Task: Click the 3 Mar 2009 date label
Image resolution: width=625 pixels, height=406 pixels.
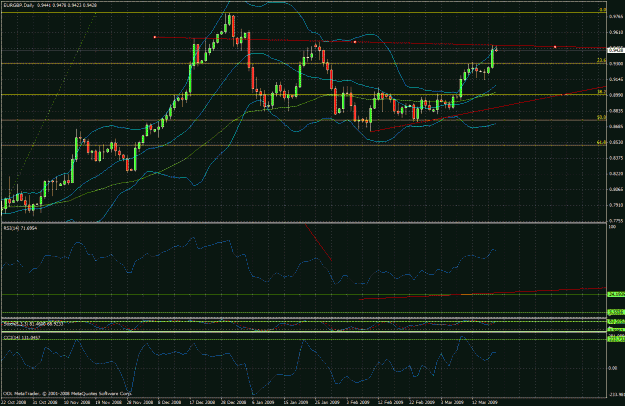Action: 452,402
